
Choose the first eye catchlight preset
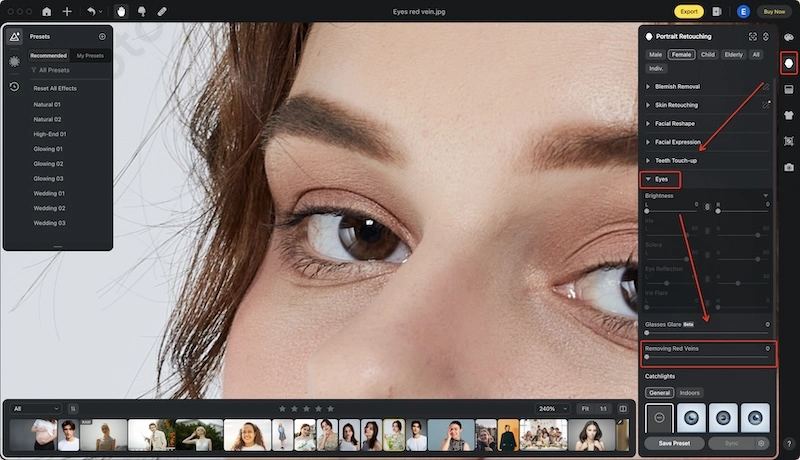pos(691,418)
